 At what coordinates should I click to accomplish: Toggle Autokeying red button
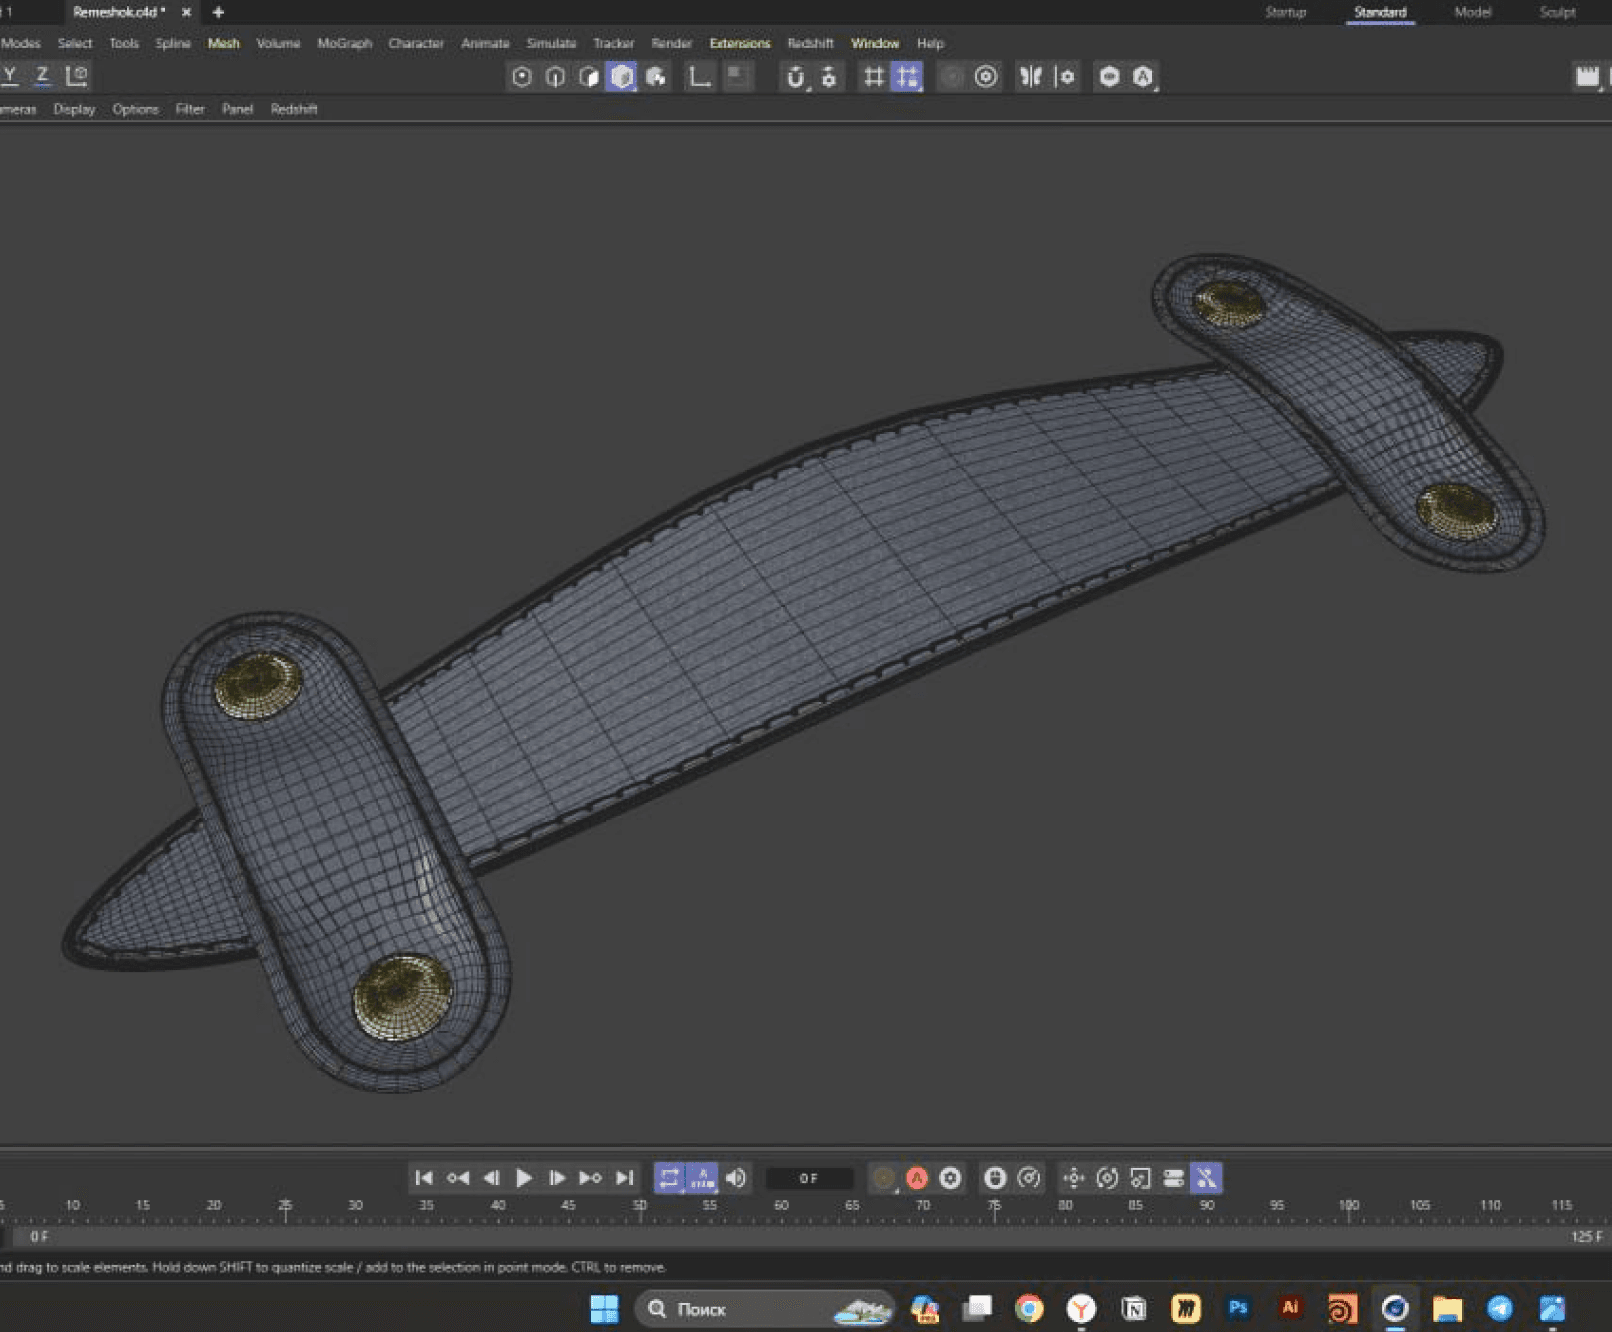point(916,1178)
